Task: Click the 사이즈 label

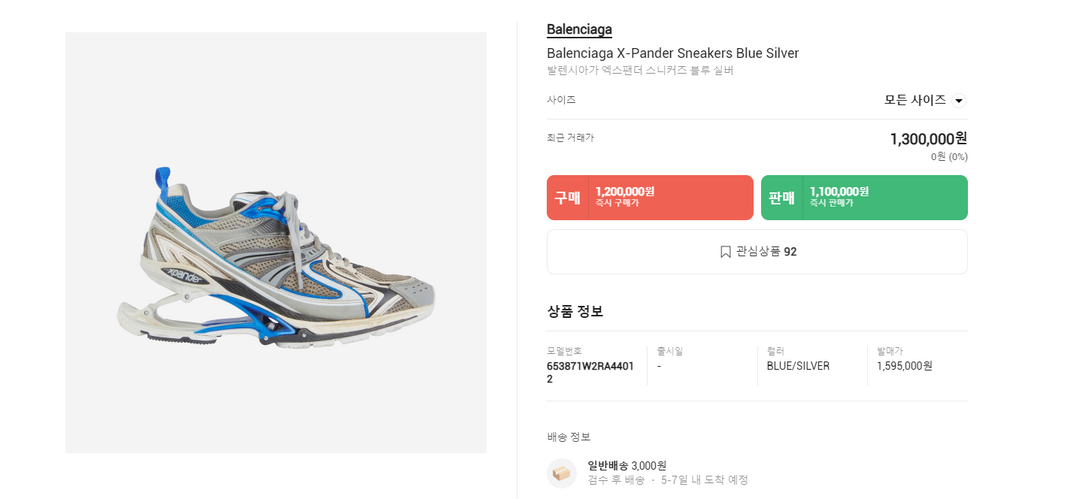Action: click(561, 100)
